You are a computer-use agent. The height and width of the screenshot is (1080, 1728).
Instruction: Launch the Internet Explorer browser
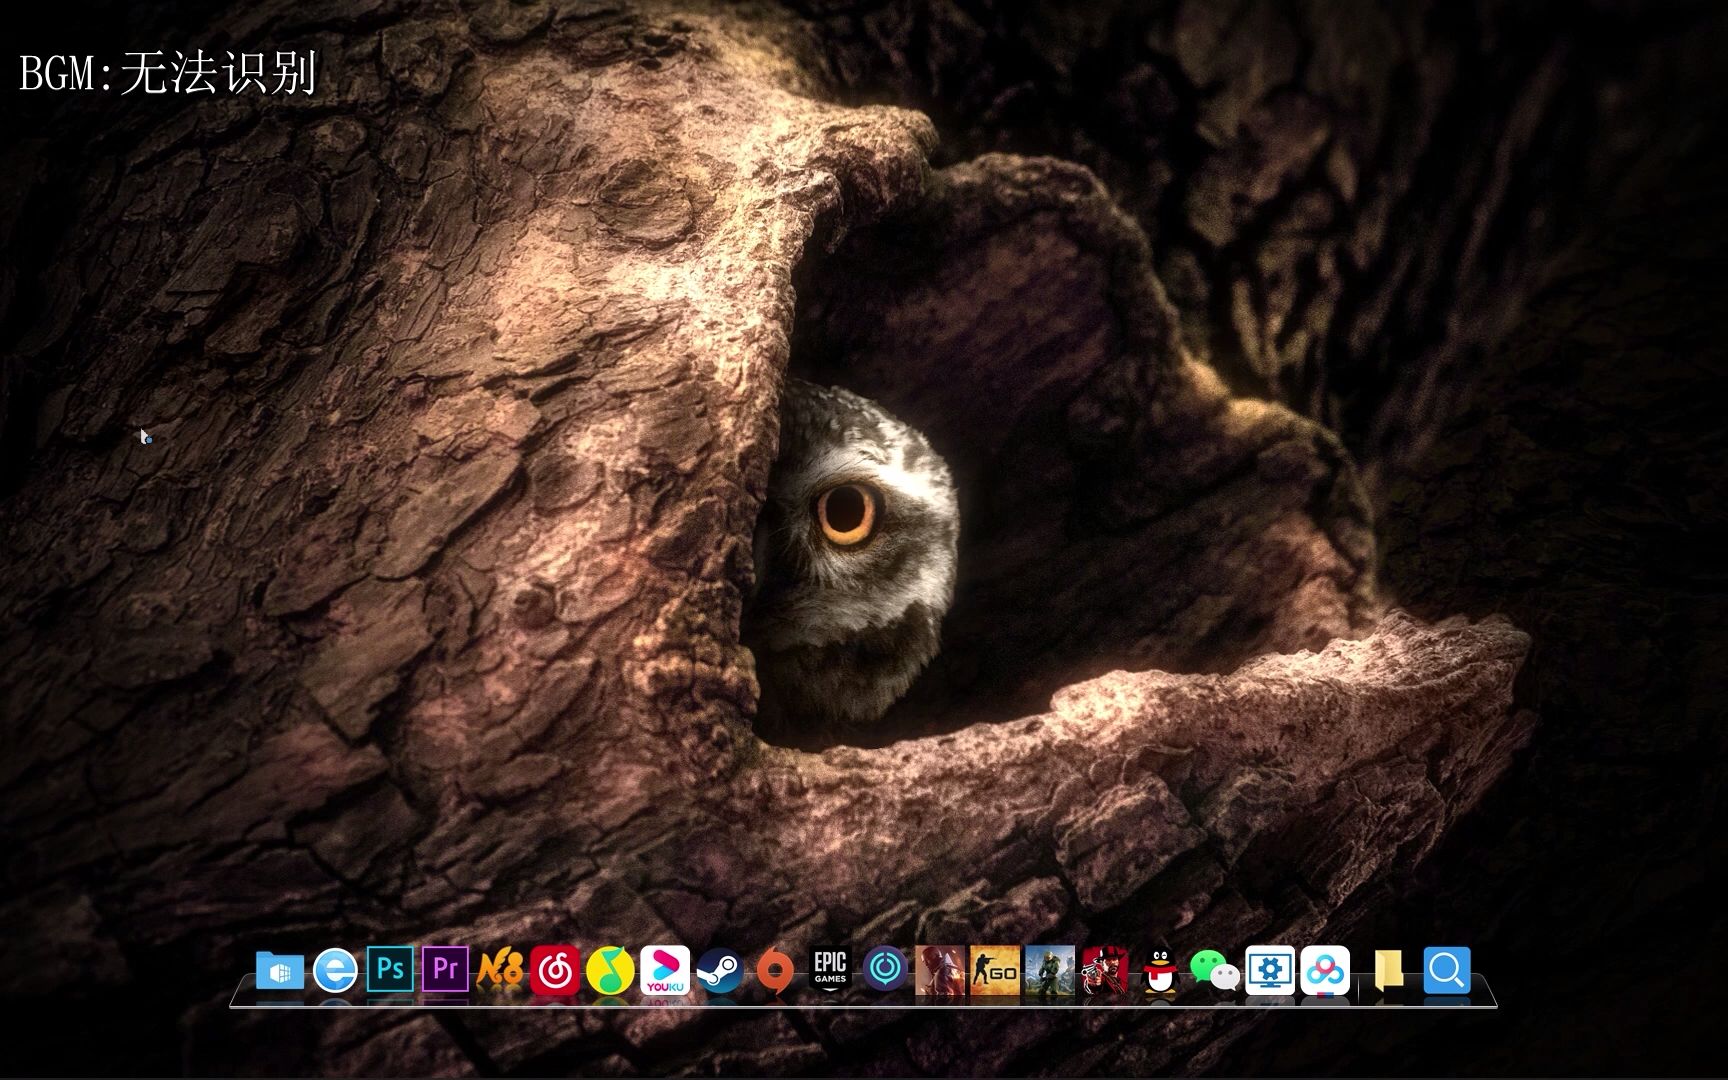(x=335, y=970)
